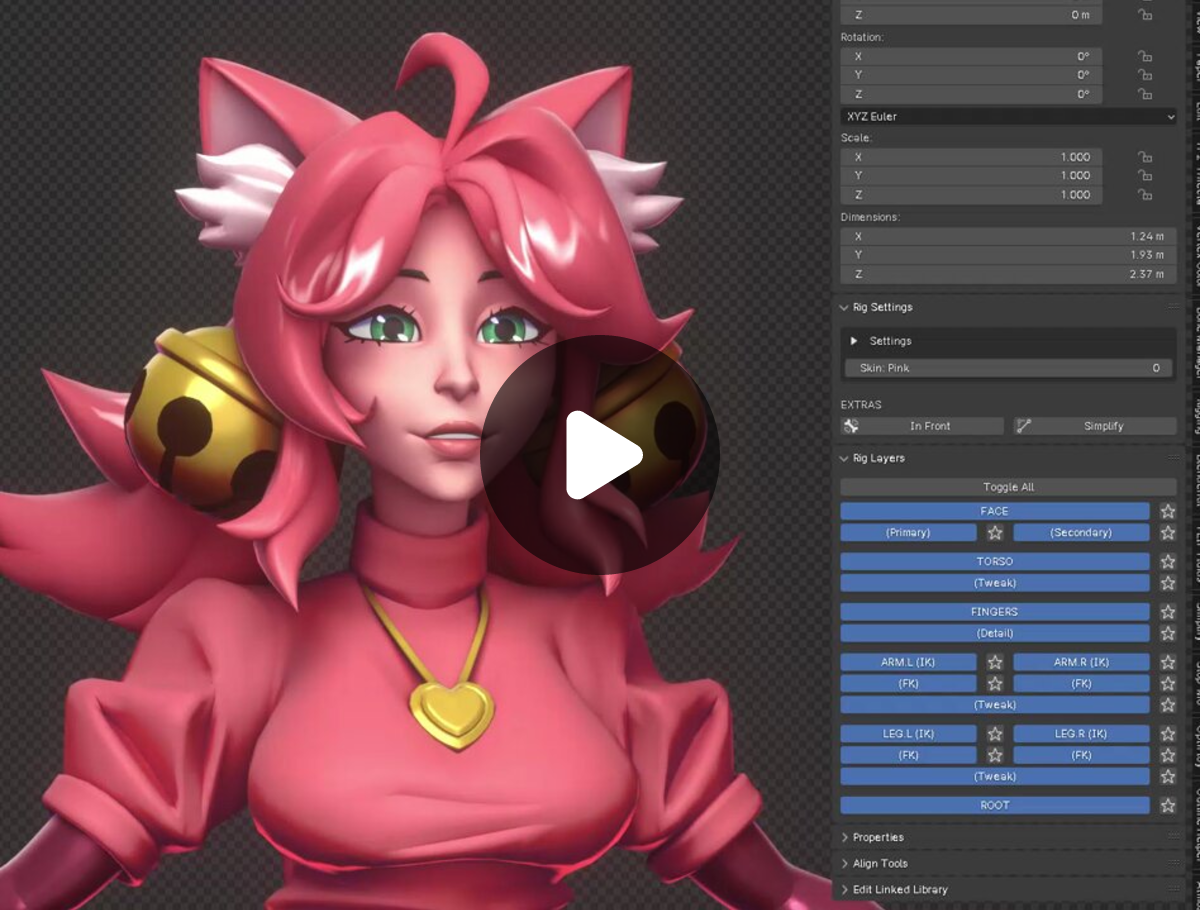The height and width of the screenshot is (910, 1200).
Task: Click the star icon beside the (Detail) layer
Action: [1167, 633]
